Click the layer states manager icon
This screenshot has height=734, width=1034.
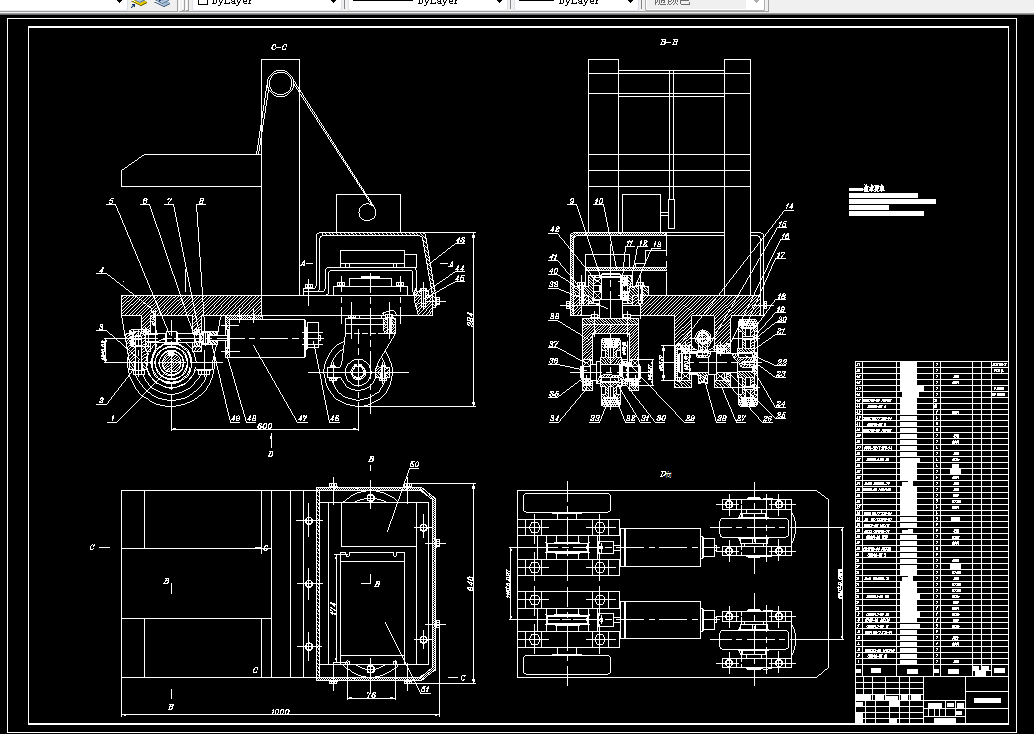tap(162, 3)
